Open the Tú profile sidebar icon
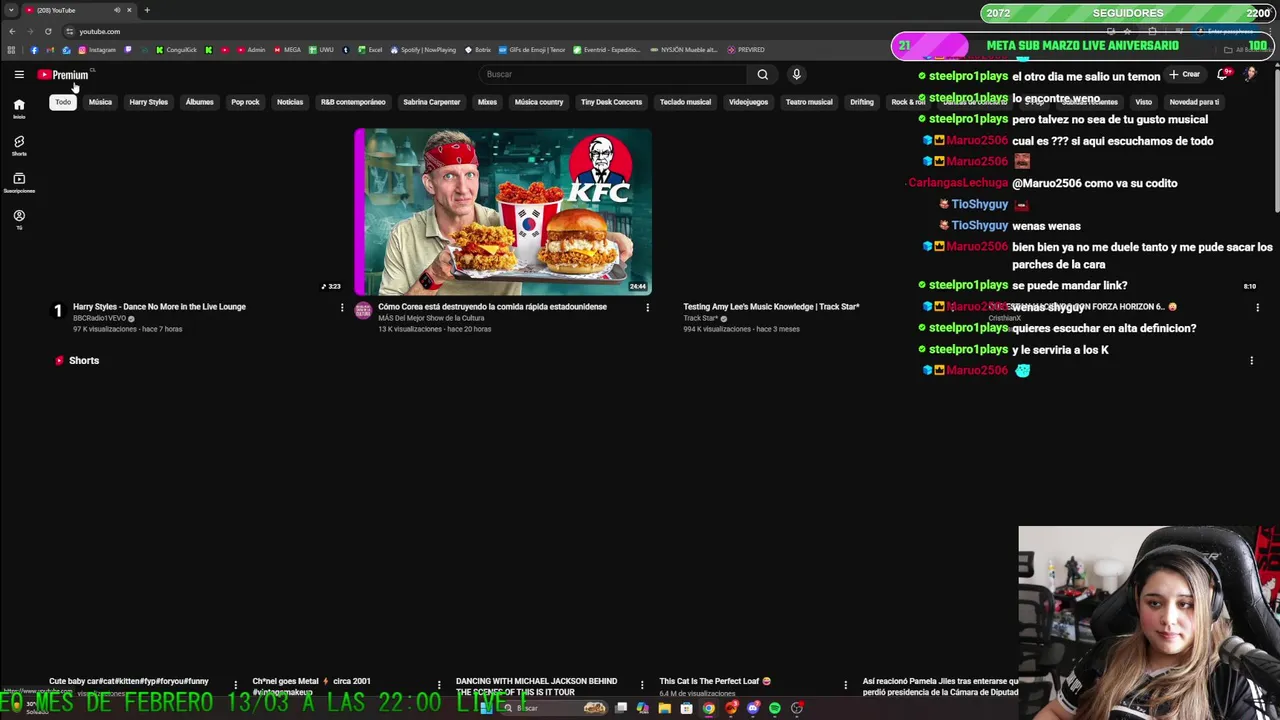Image resolution: width=1280 pixels, height=720 pixels. (x=19, y=219)
